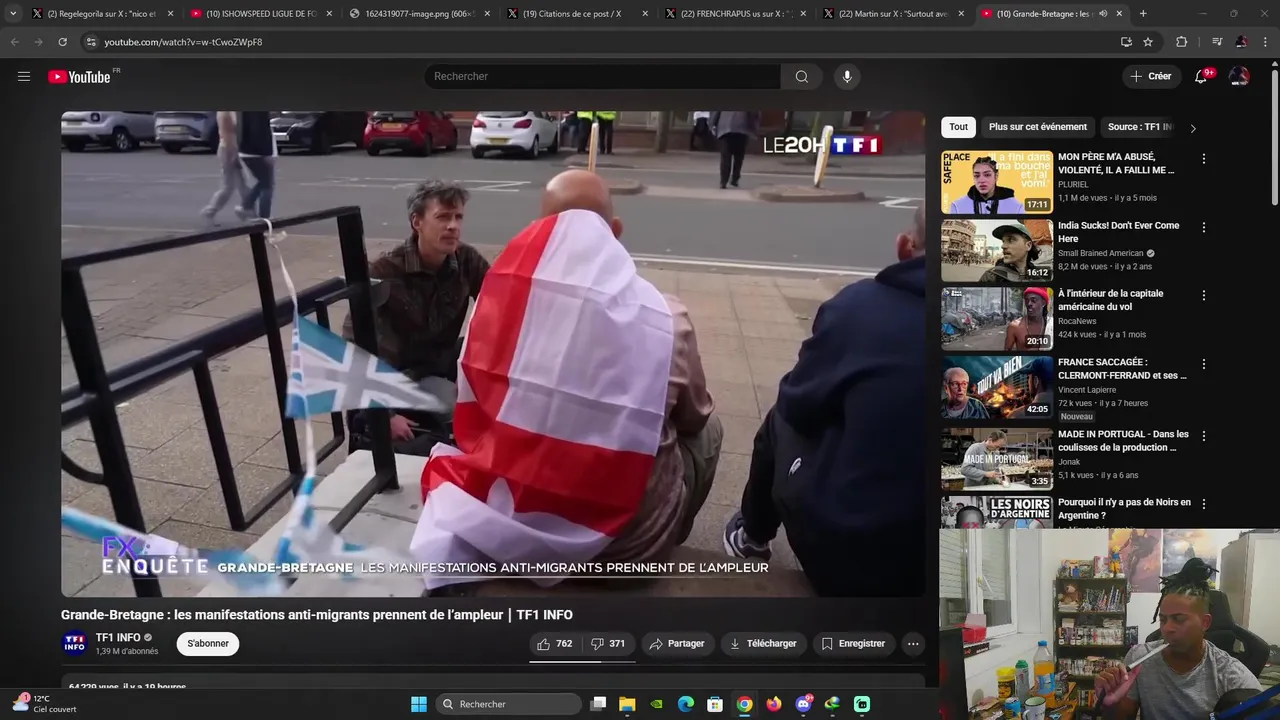Open TF1 INFO channel name link
This screenshot has height=720, width=1280.
(x=118, y=638)
